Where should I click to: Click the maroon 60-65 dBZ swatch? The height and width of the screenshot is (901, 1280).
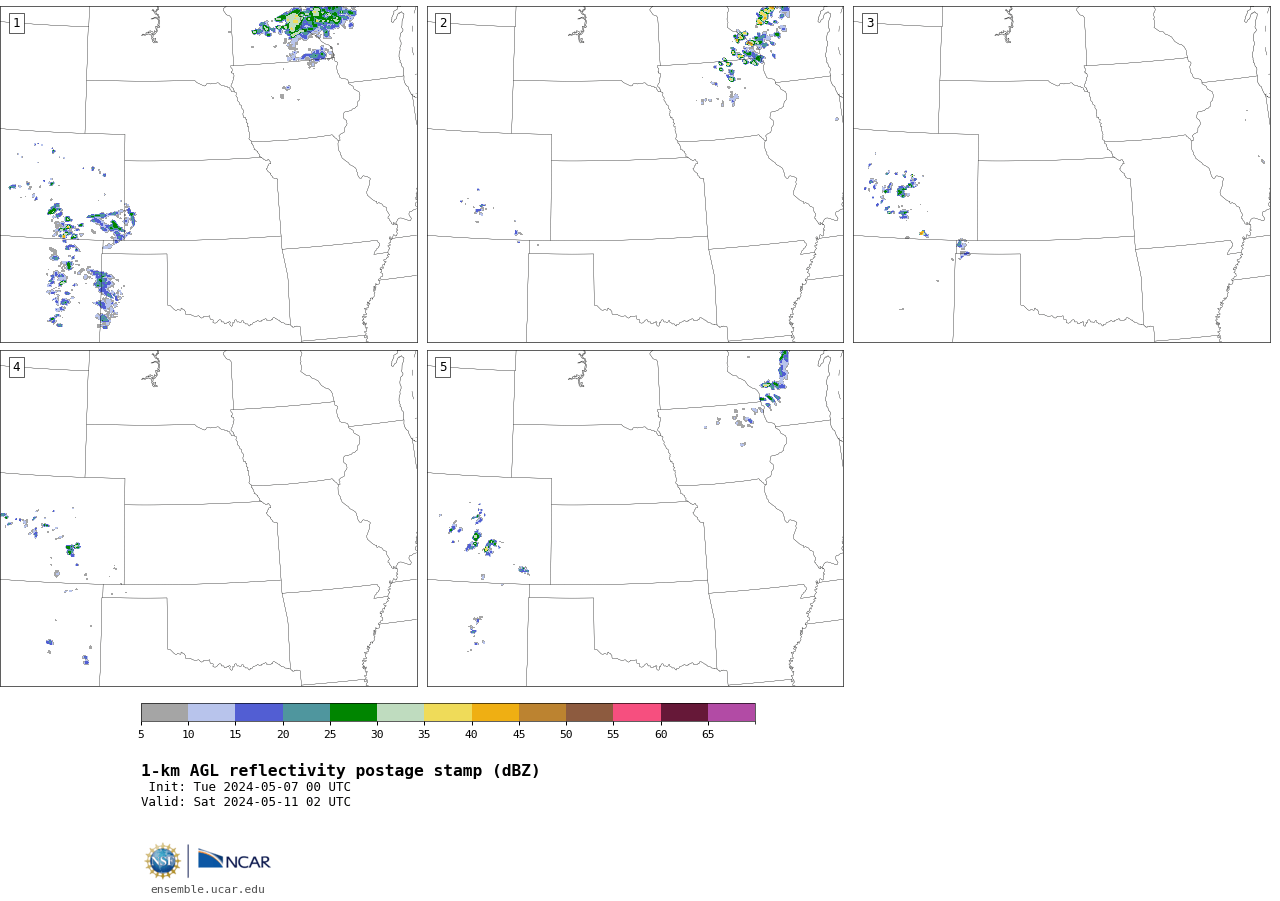click(684, 712)
